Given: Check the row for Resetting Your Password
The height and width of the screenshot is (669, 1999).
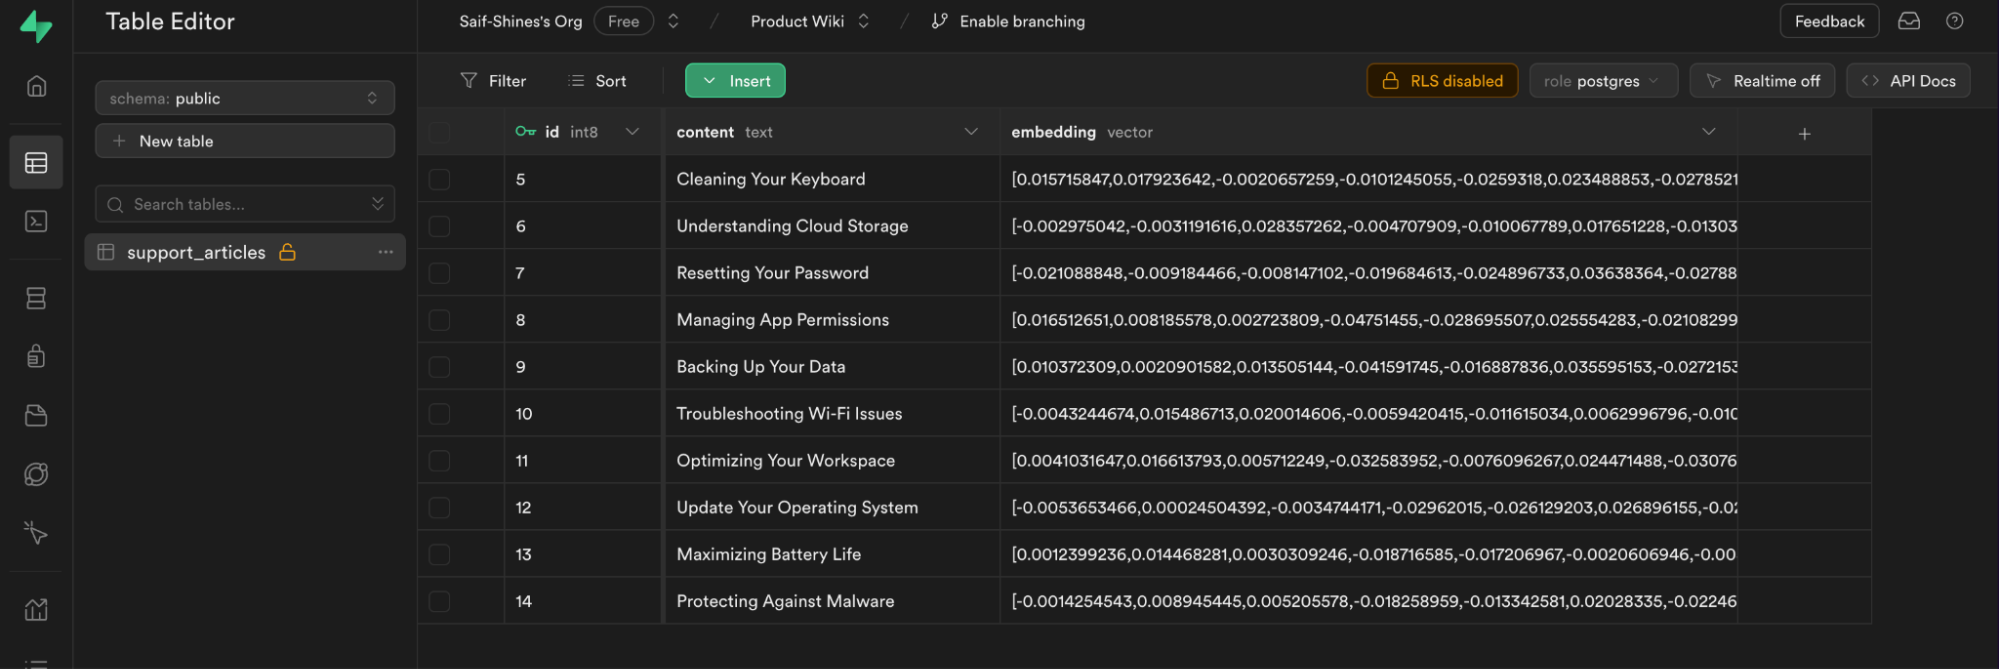Looking at the screenshot, I should pyautogui.click(x=440, y=273).
